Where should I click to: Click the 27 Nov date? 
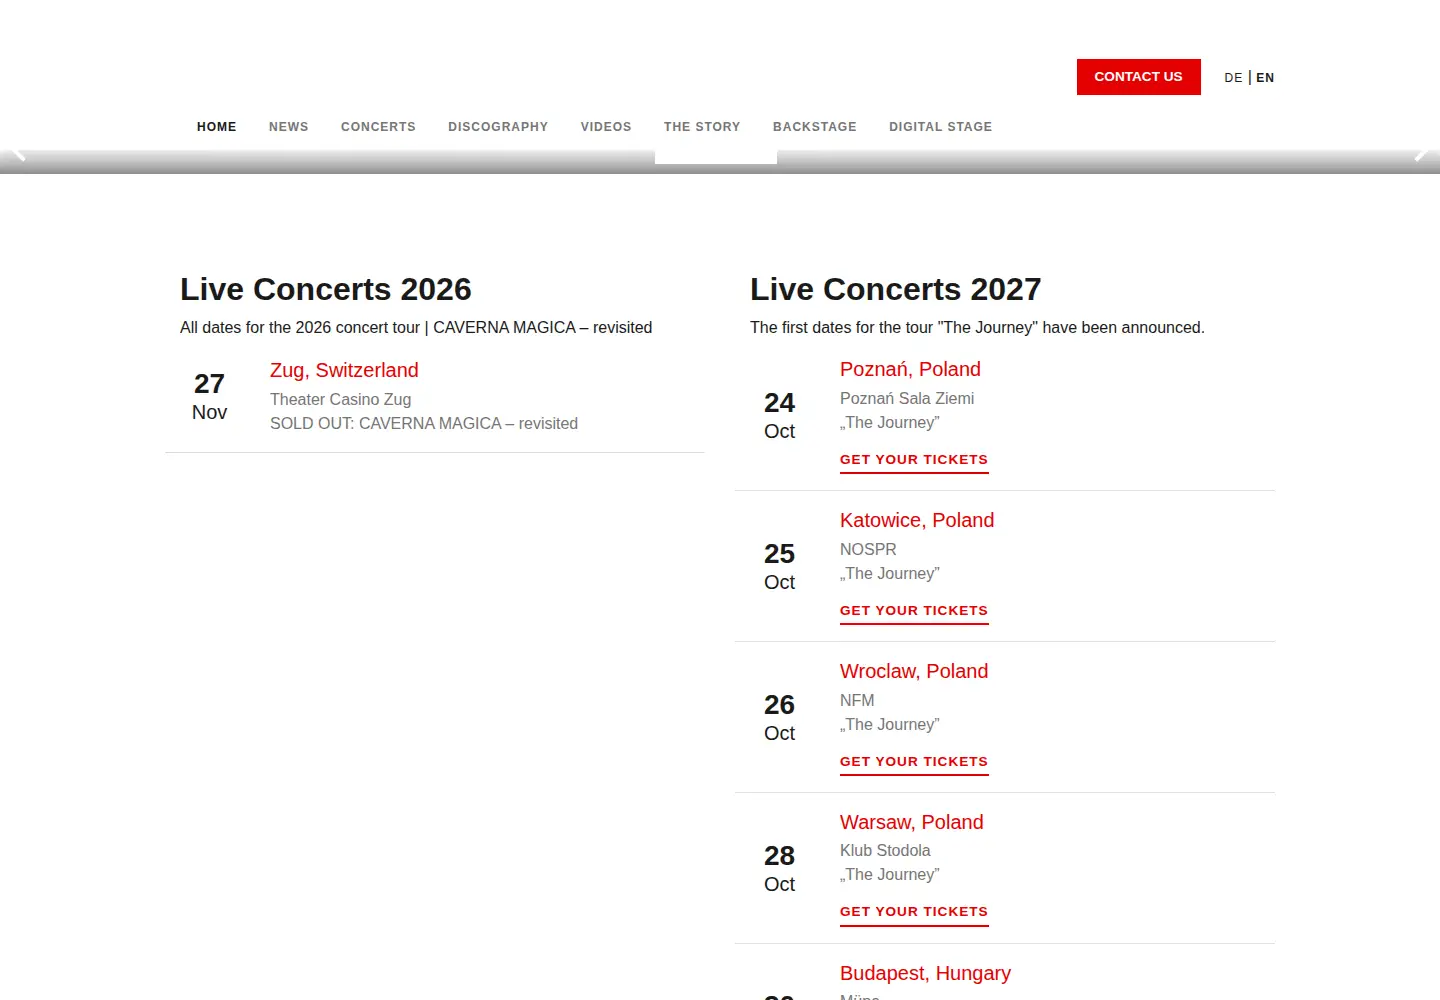tap(209, 397)
